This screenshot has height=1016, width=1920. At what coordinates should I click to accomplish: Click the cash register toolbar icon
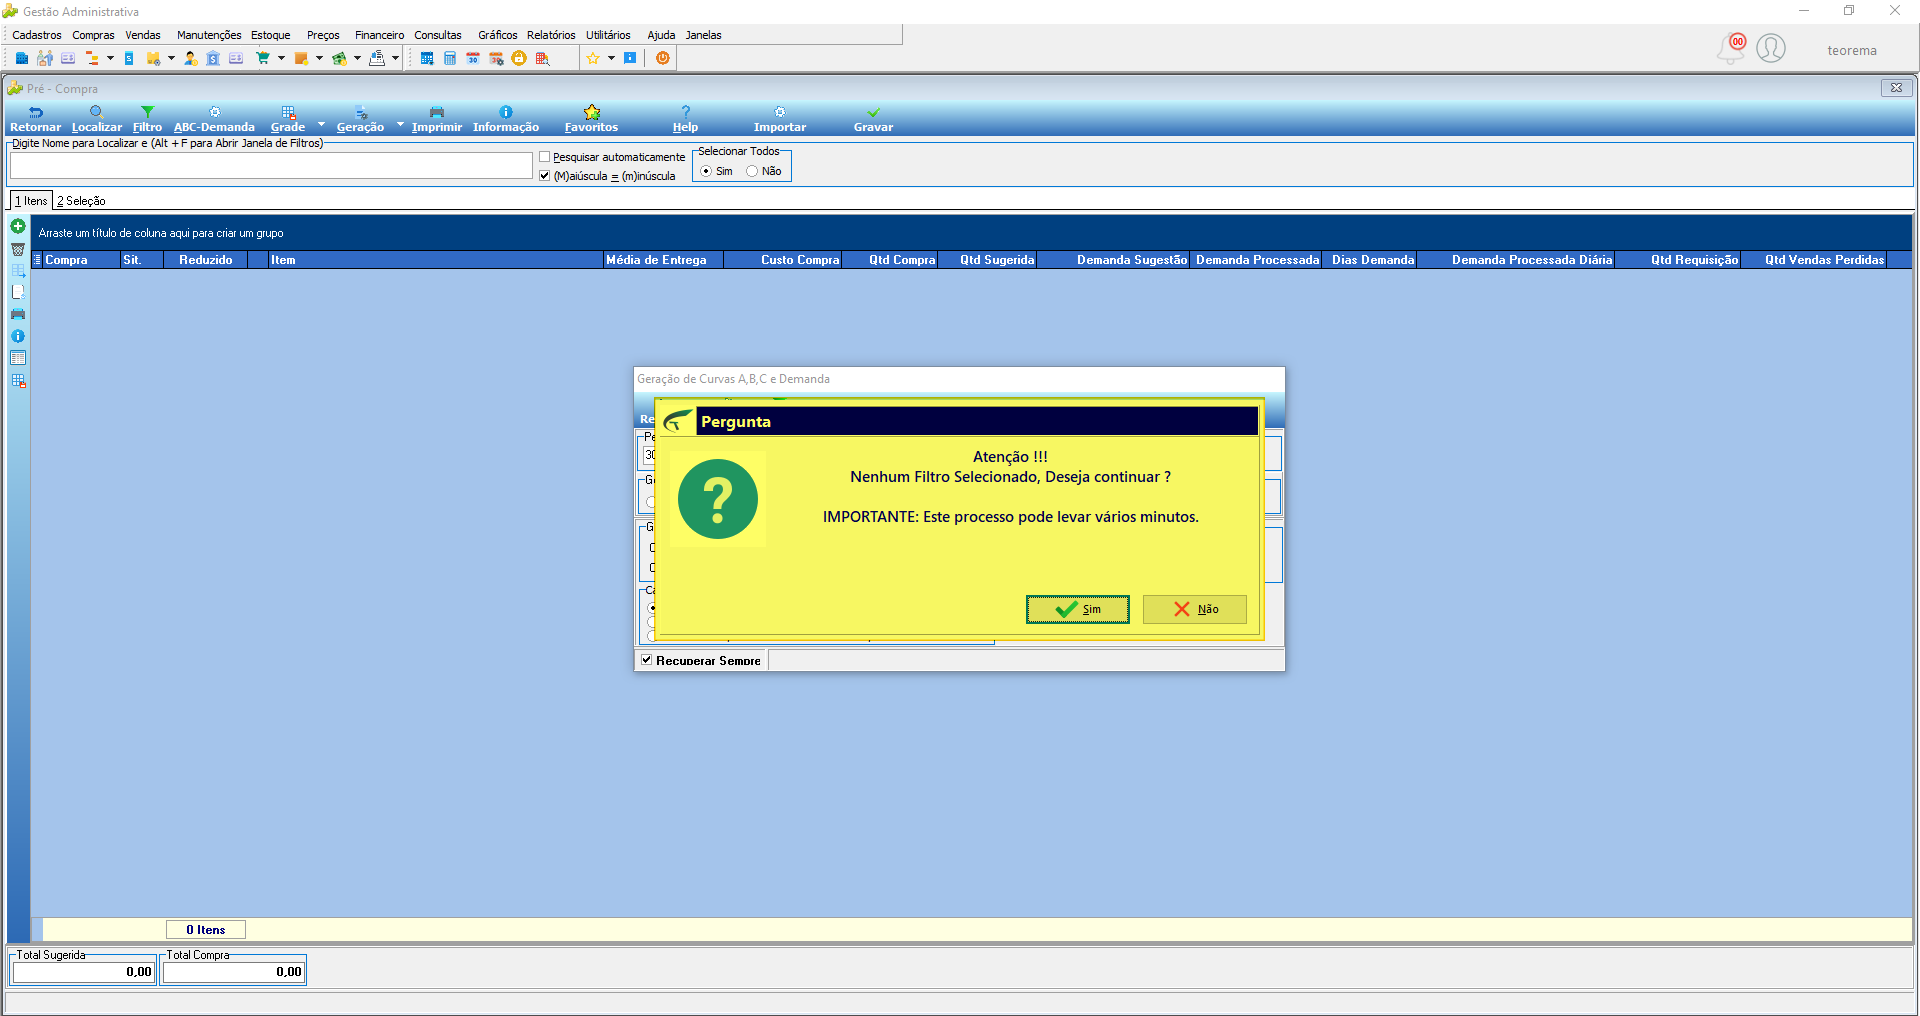tap(377, 58)
